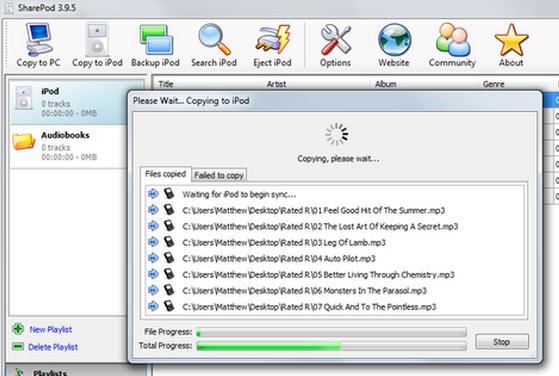Click the 'Please Wait... Copying to iPod' dialog title

point(191,101)
